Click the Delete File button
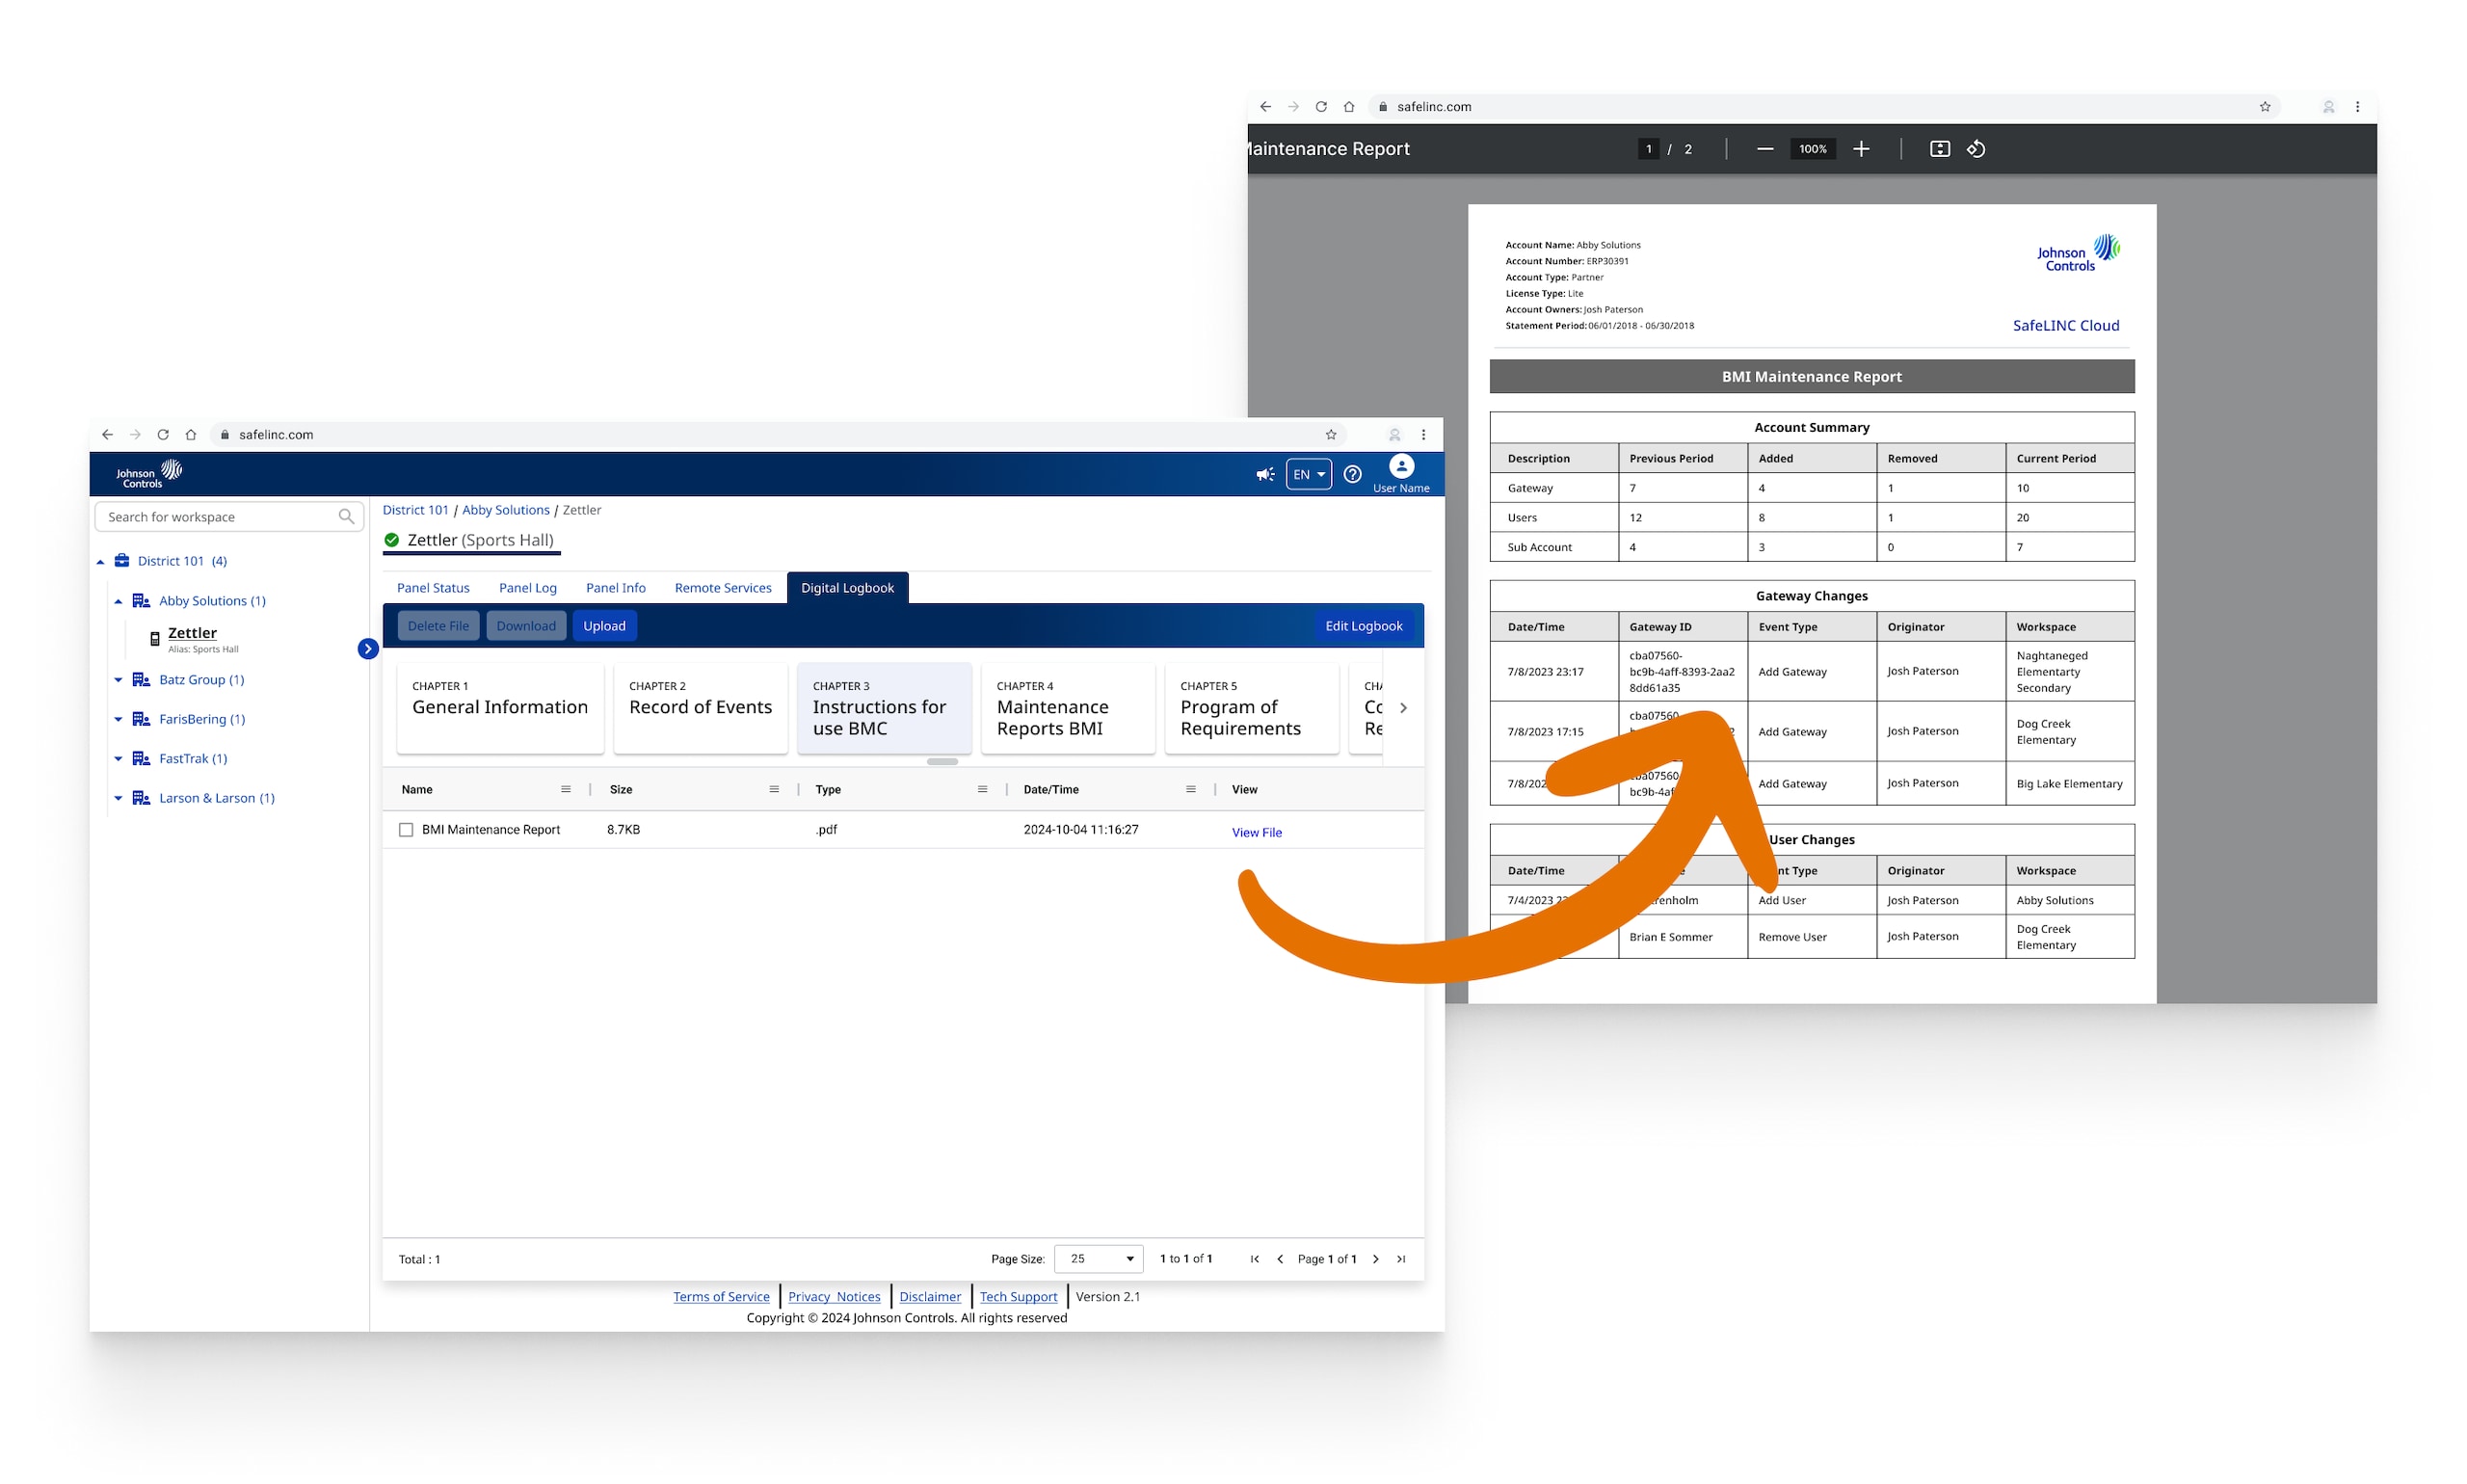 pyautogui.click(x=438, y=626)
